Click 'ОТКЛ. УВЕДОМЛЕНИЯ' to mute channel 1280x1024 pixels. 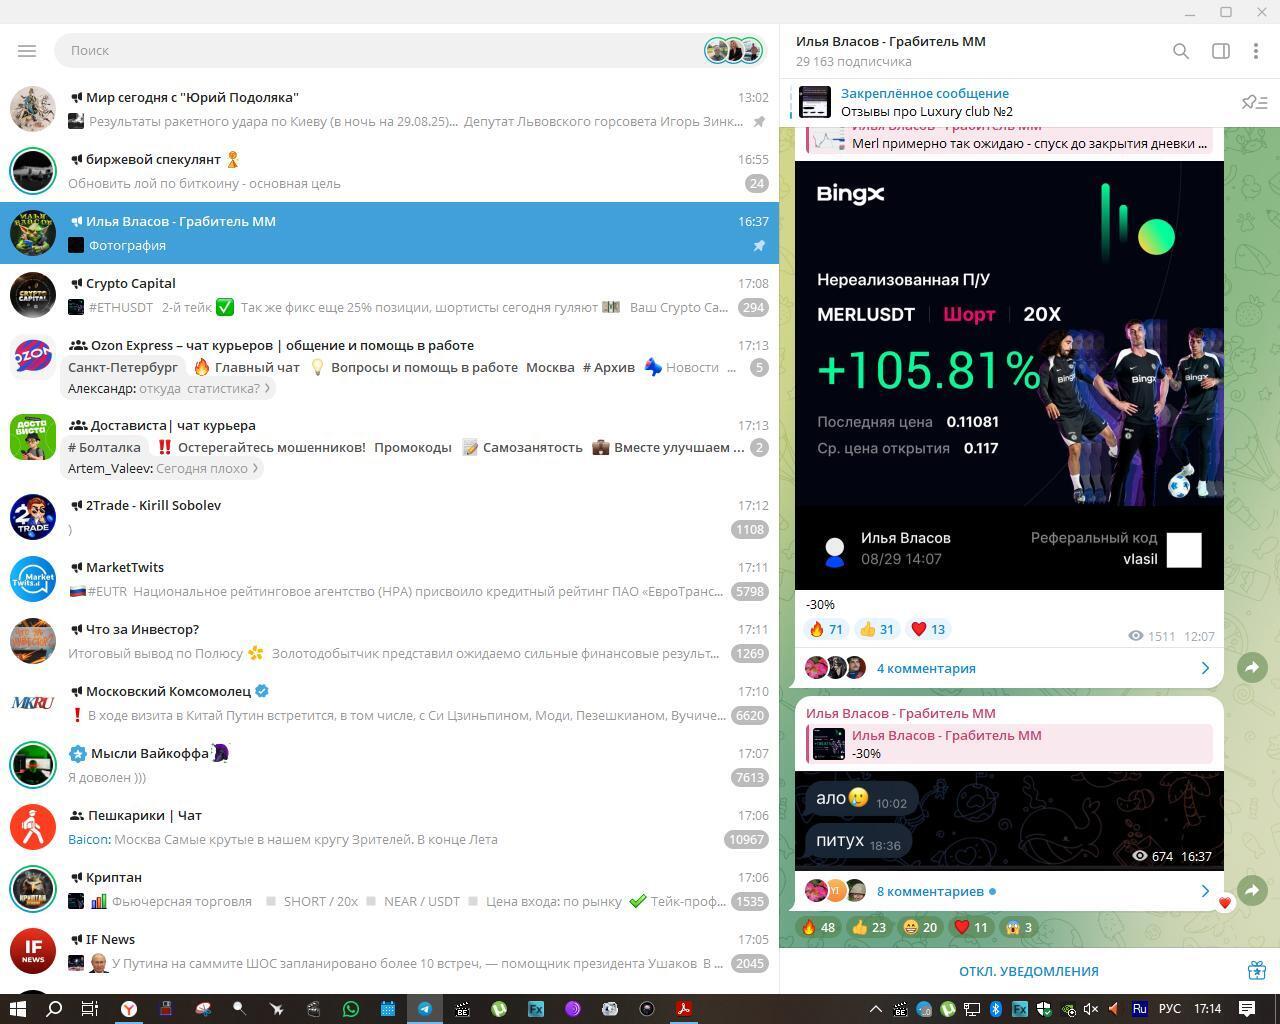(1028, 971)
